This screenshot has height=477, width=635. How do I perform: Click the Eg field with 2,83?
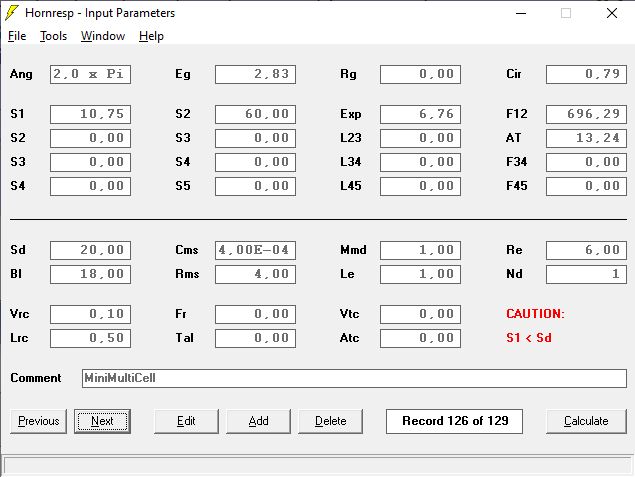(x=256, y=75)
